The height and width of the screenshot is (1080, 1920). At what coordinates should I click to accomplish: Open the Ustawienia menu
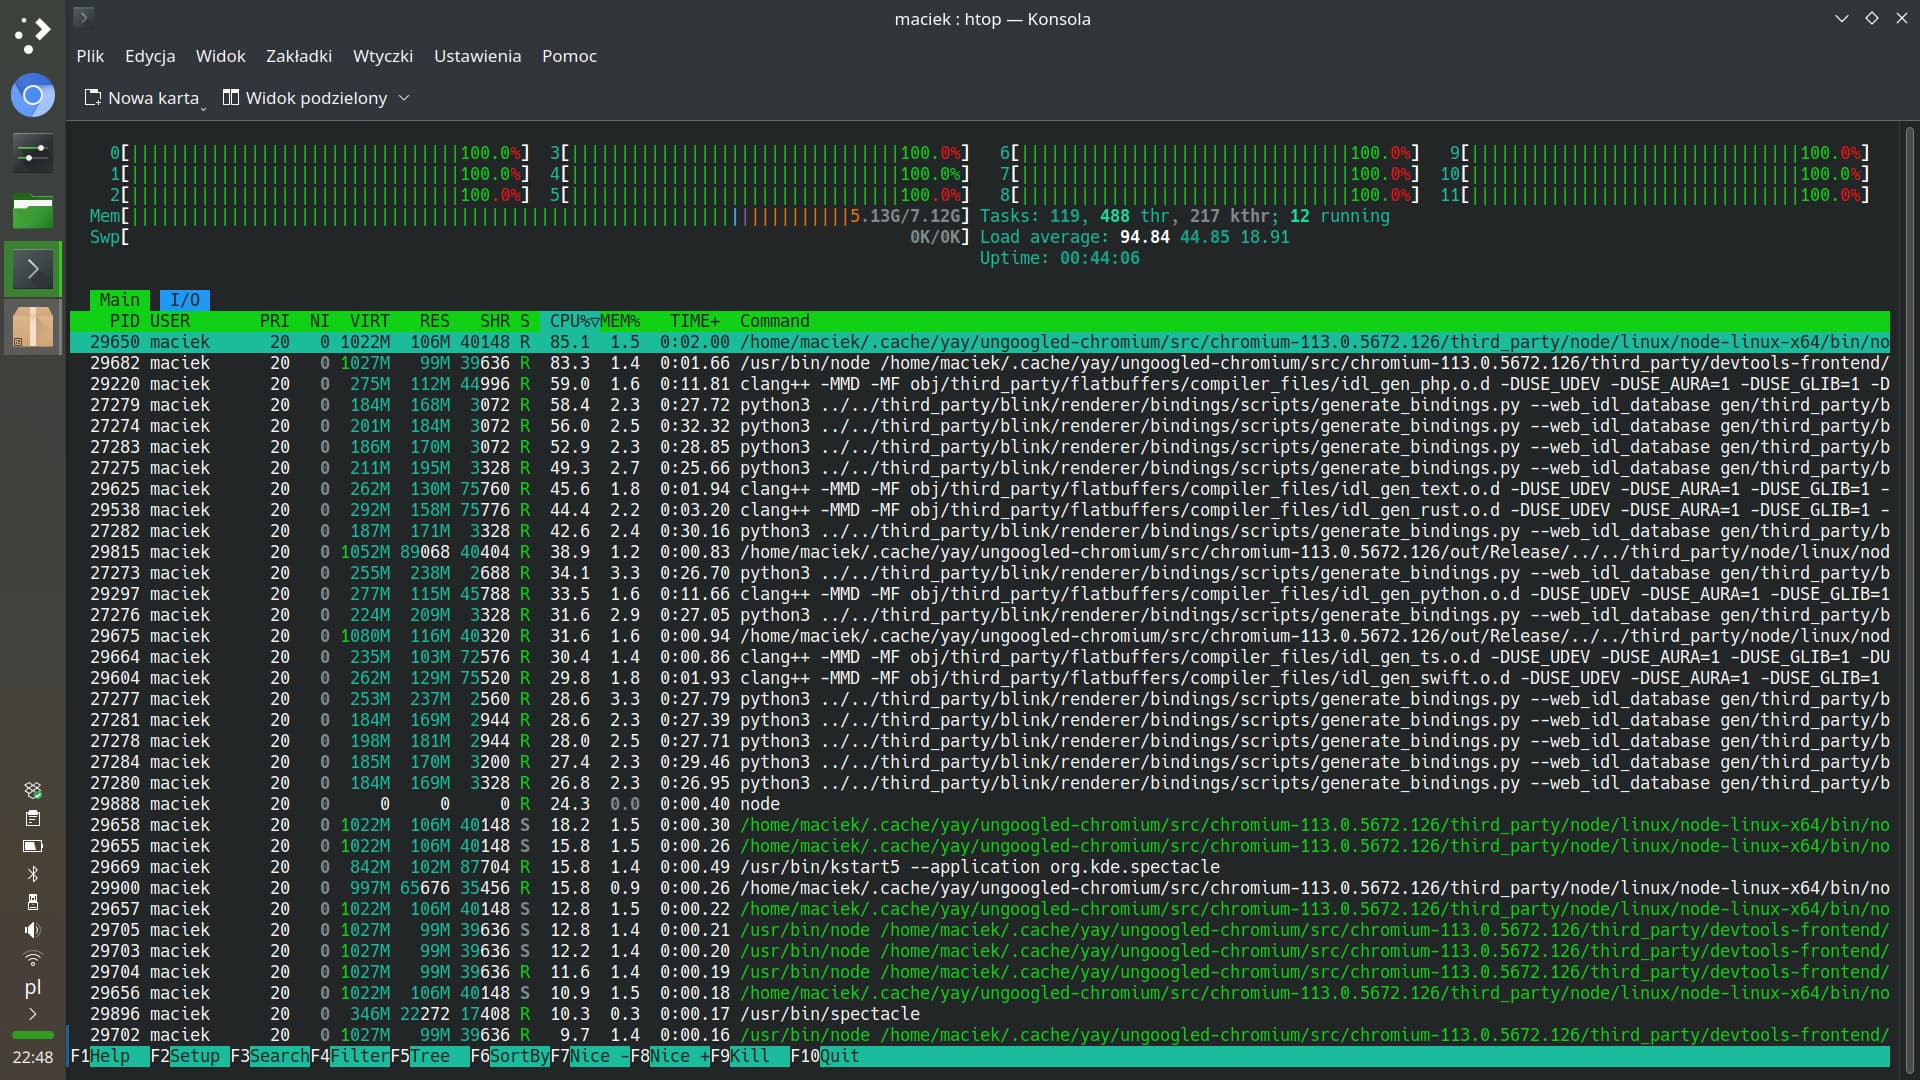tap(477, 56)
